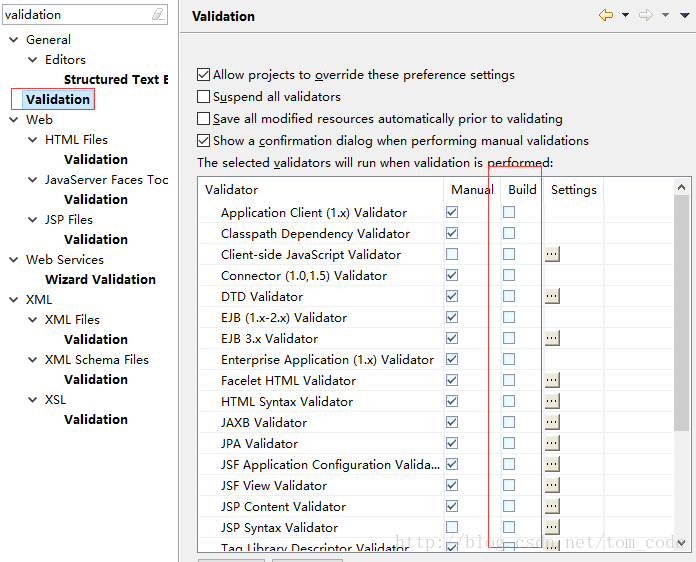The width and height of the screenshot is (696, 562).
Task: Open the back history dropdown arrow
Action: click(x=625, y=15)
